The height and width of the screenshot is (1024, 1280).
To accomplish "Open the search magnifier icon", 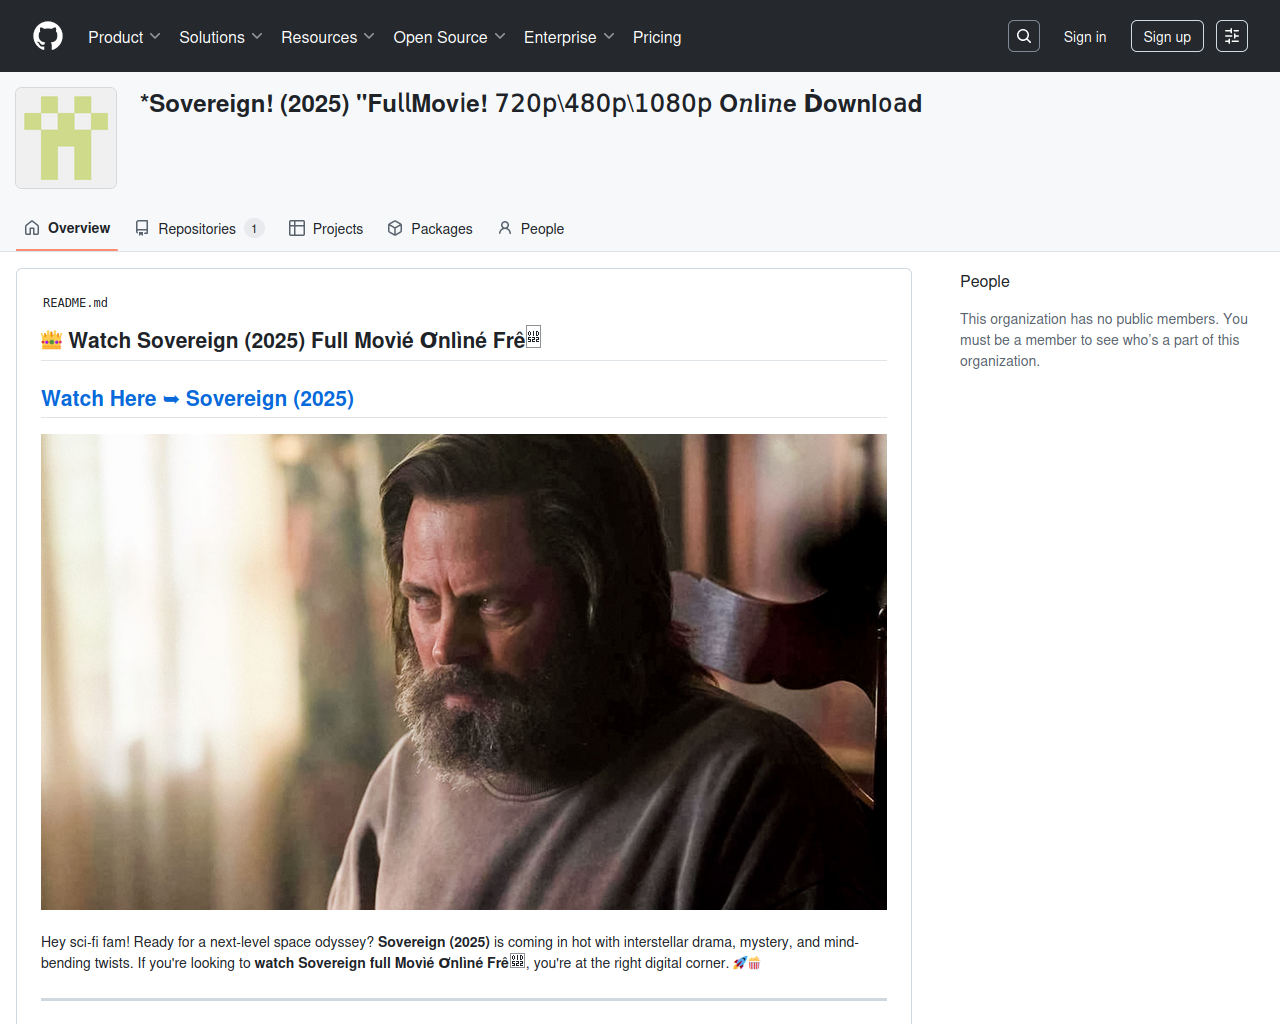I will [x=1023, y=36].
